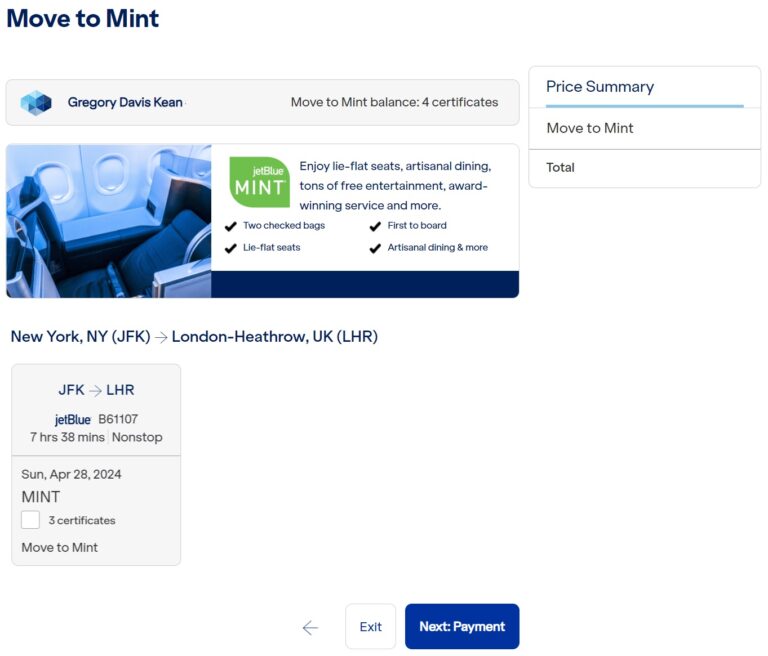The image size is (768, 656).
Task: Proceed with Next: Payment button
Action: click(x=462, y=627)
